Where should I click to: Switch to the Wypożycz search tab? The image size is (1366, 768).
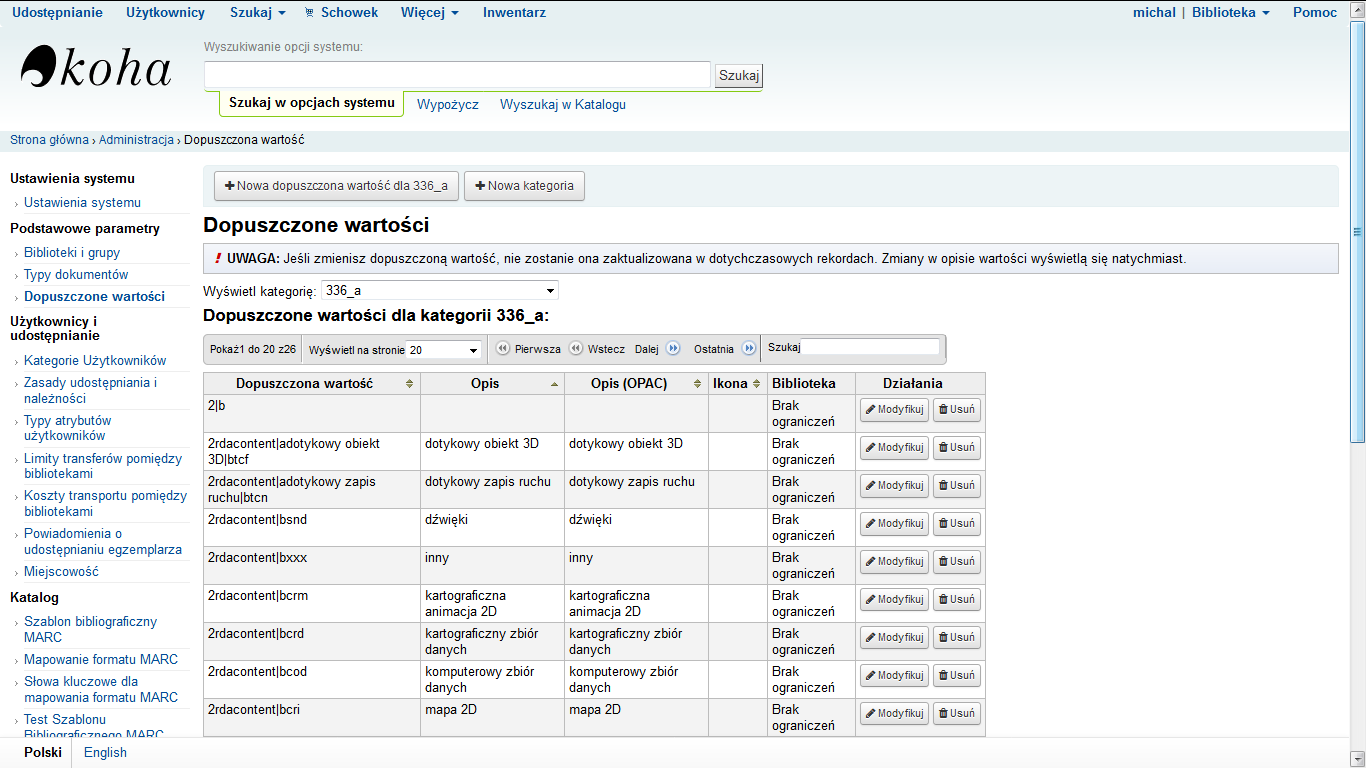[x=447, y=104]
